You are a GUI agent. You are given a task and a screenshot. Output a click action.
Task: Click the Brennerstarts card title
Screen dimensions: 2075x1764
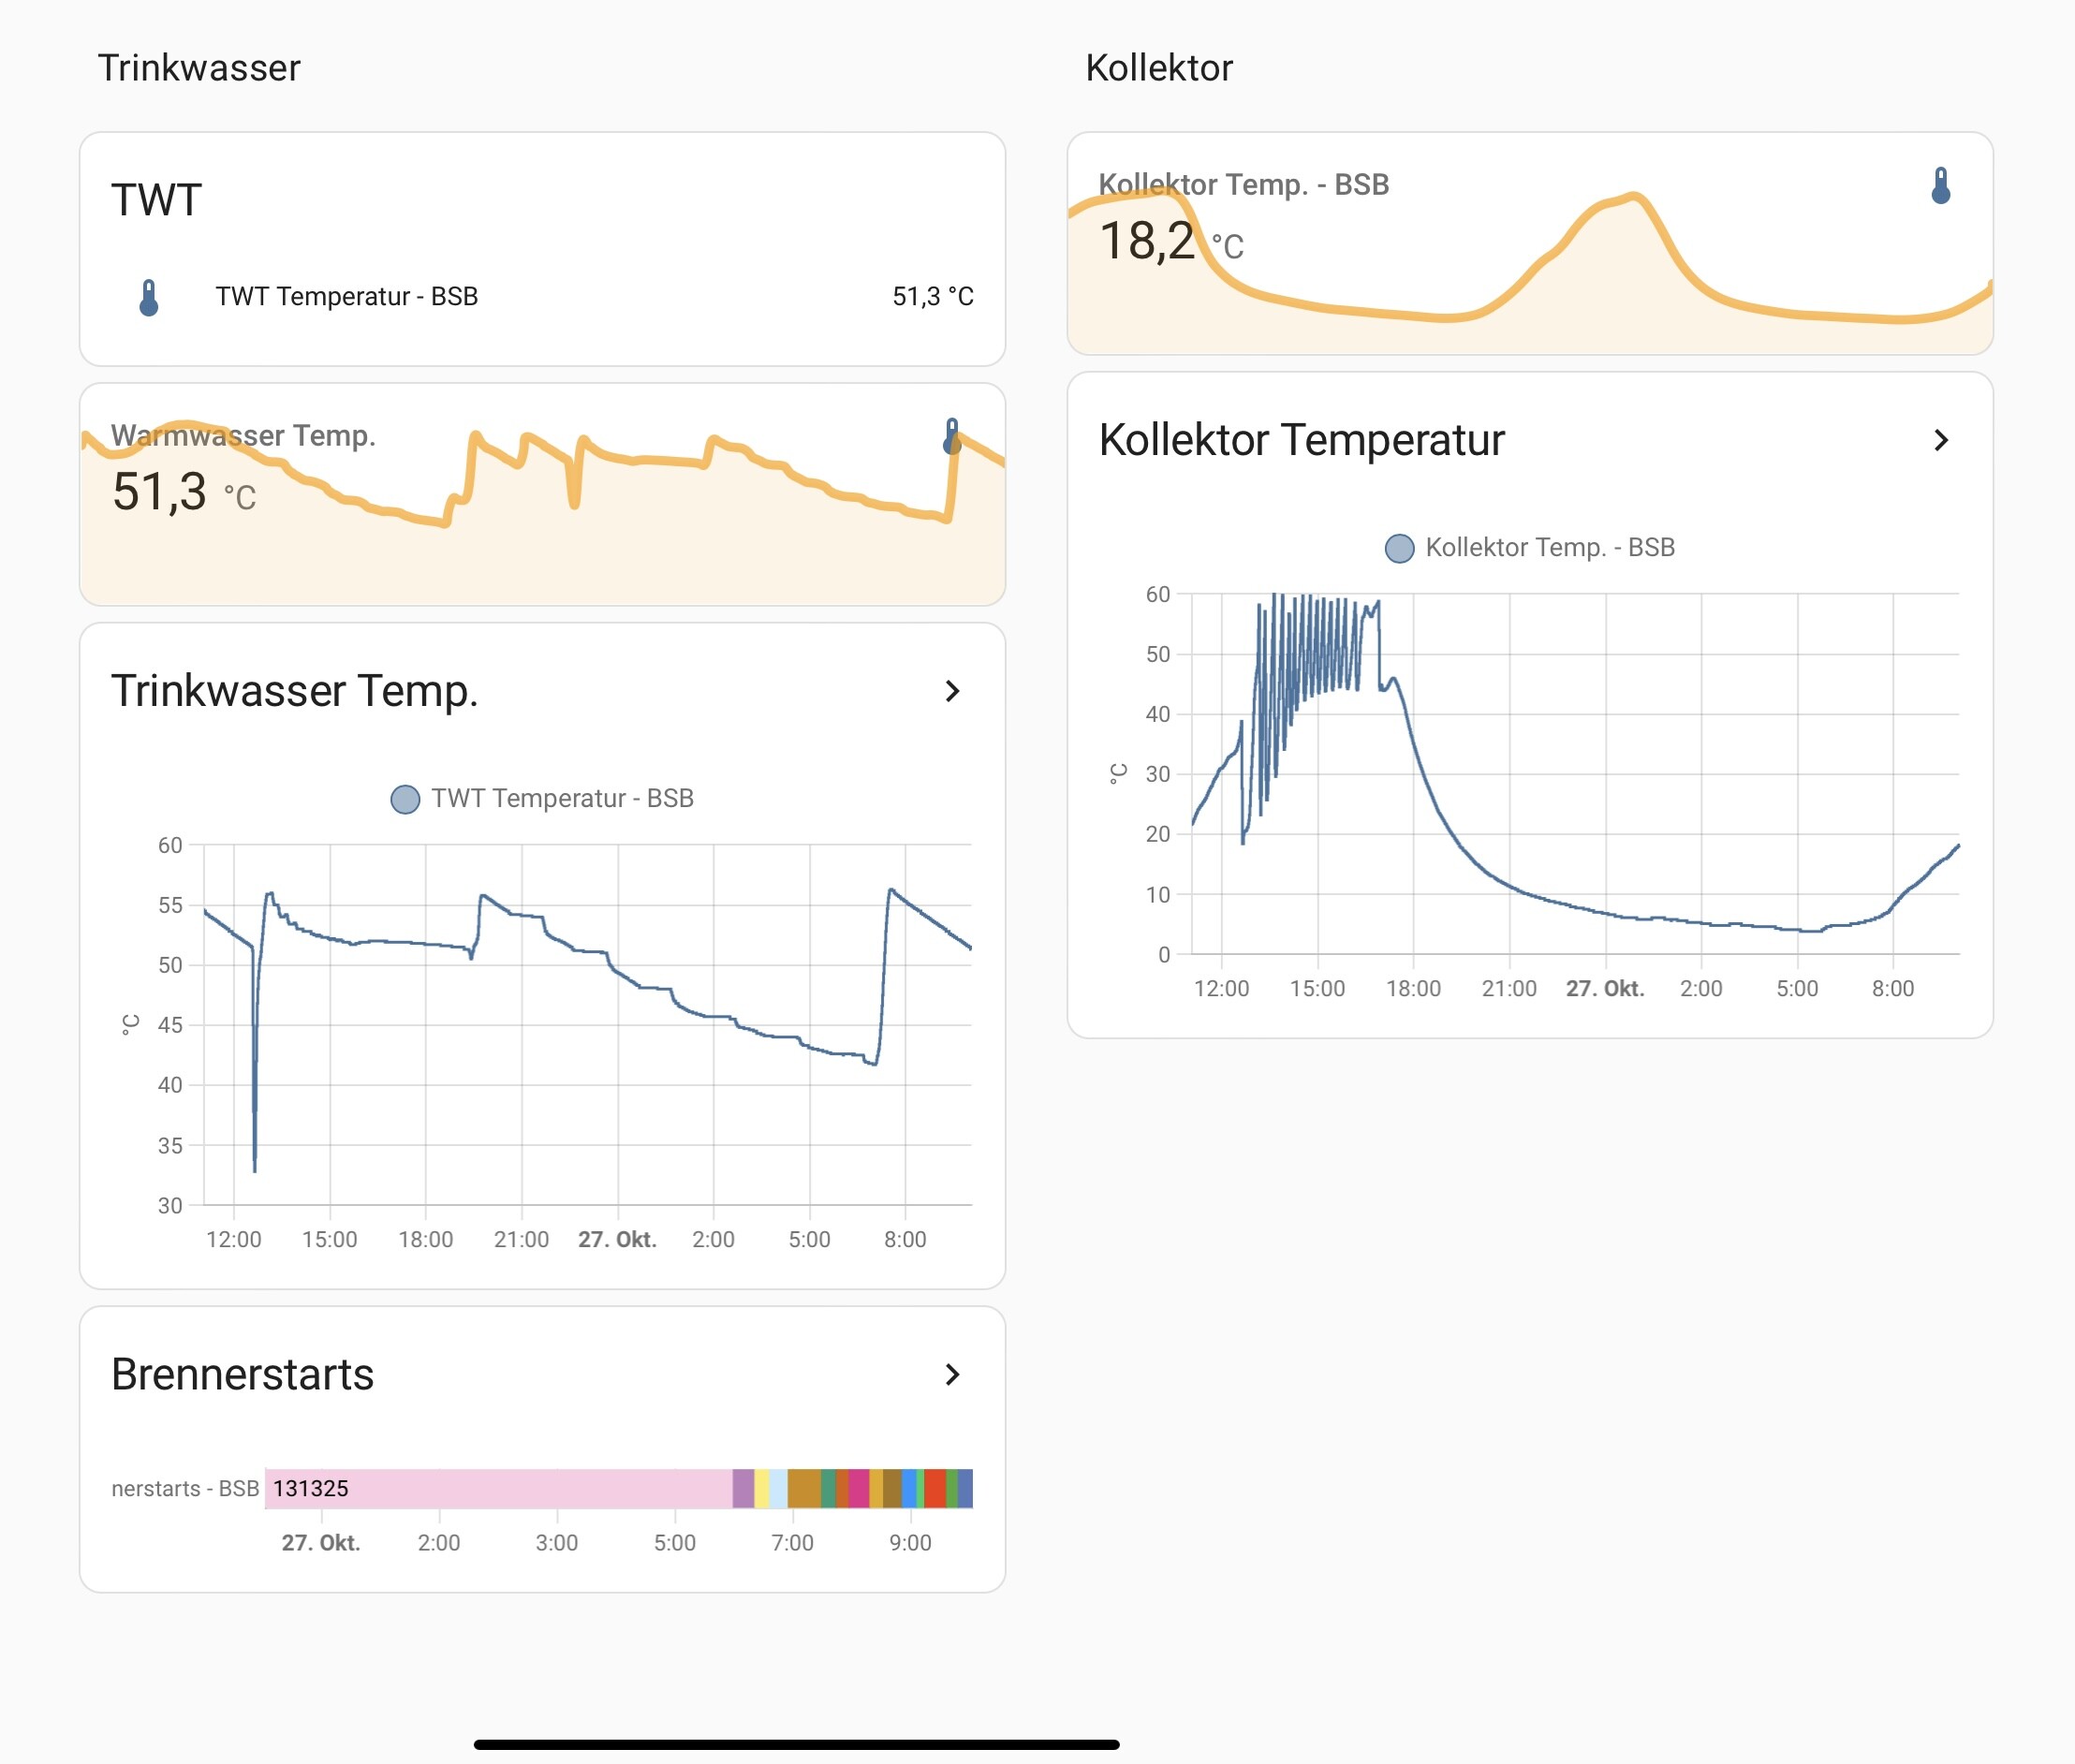(243, 1374)
